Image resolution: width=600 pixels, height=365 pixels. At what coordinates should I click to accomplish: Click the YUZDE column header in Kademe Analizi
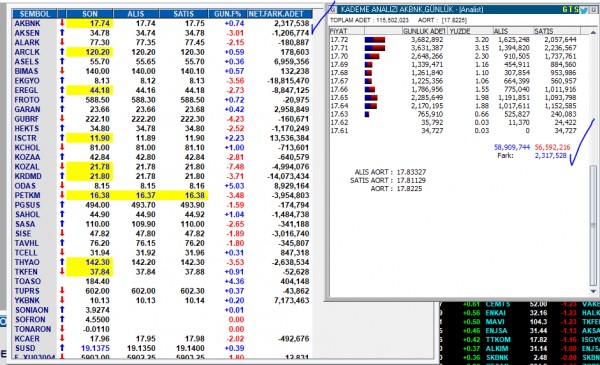(x=470, y=31)
